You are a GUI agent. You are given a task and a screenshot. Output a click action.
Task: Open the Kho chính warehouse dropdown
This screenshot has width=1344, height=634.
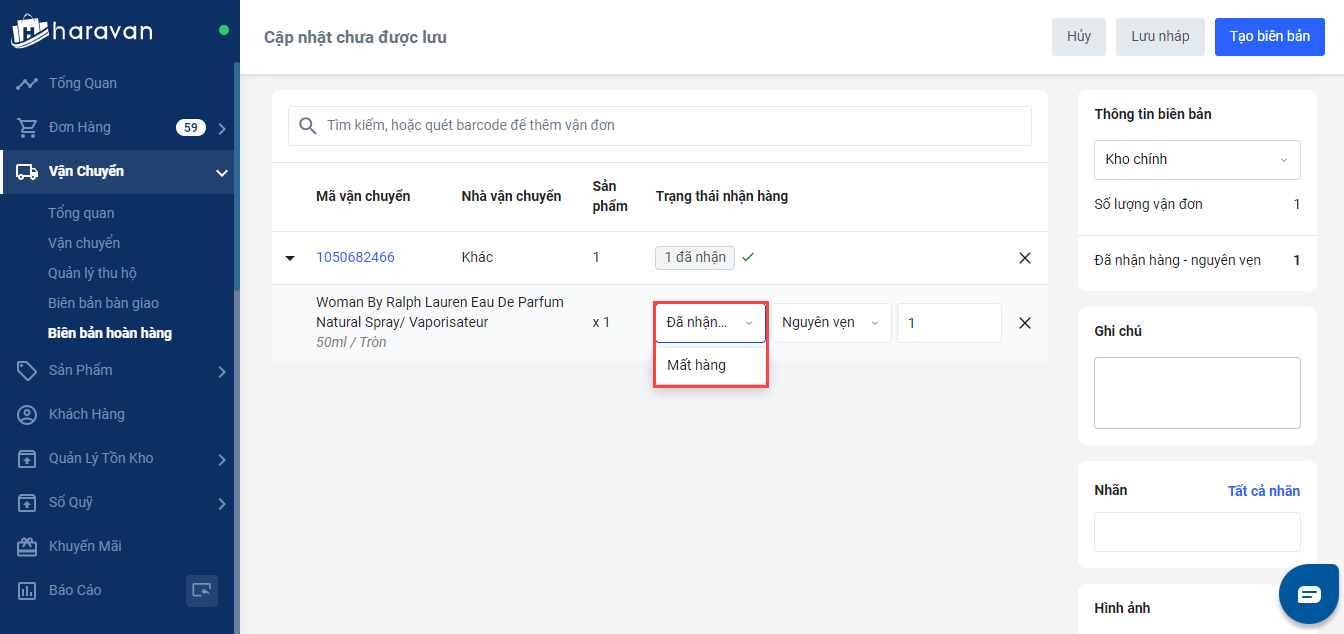pos(1196,160)
